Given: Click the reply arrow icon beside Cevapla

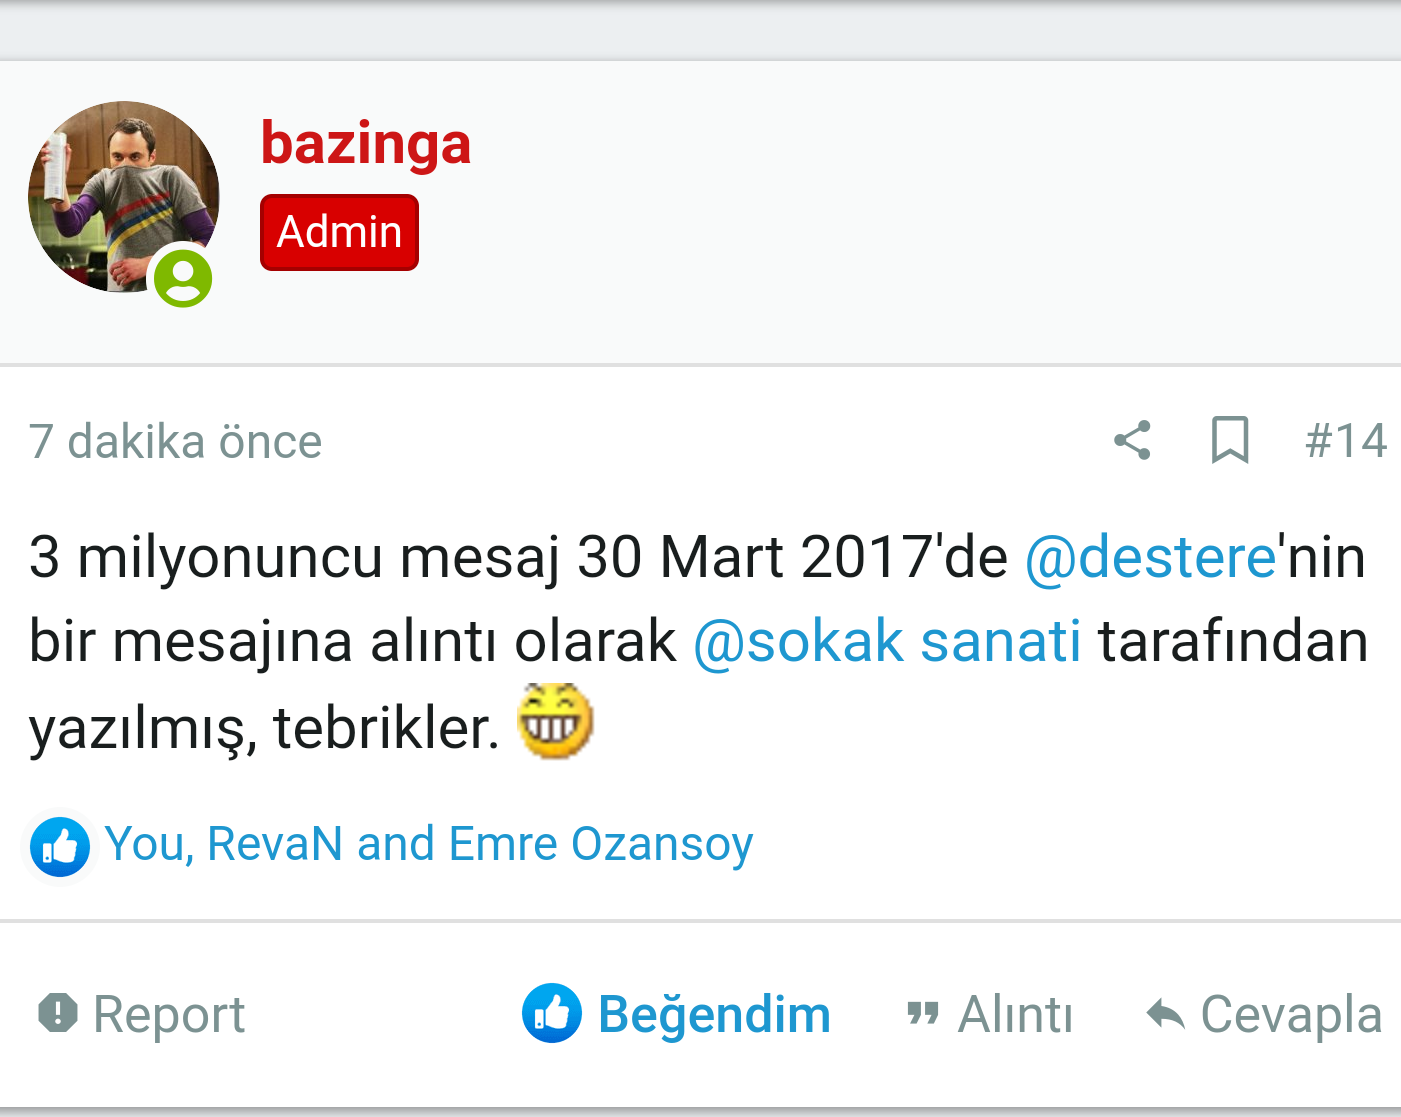Looking at the screenshot, I should 1165,1014.
